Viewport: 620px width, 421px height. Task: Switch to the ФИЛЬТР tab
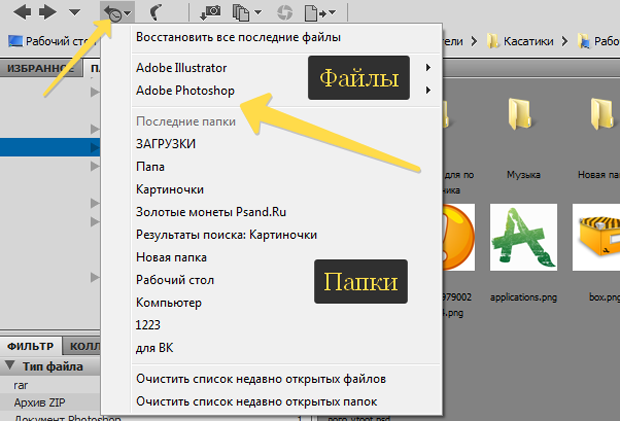pos(30,346)
